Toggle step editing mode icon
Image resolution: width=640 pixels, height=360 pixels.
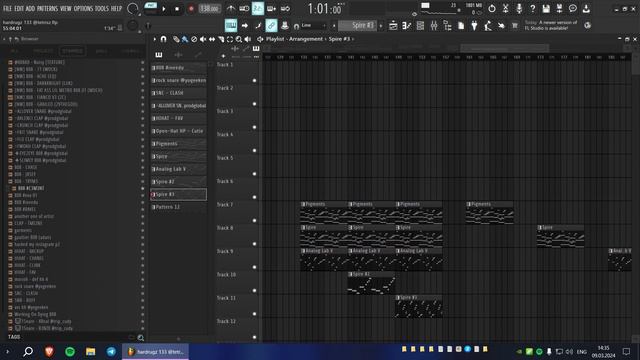click(x=258, y=25)
